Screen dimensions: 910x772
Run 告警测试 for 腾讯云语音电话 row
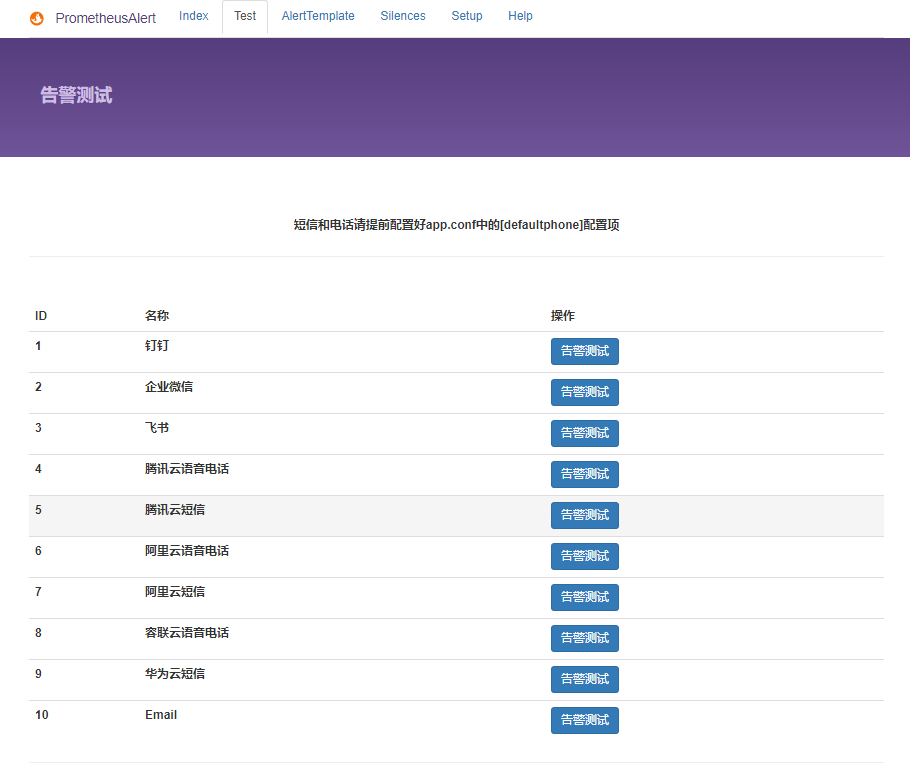point(584,474)
